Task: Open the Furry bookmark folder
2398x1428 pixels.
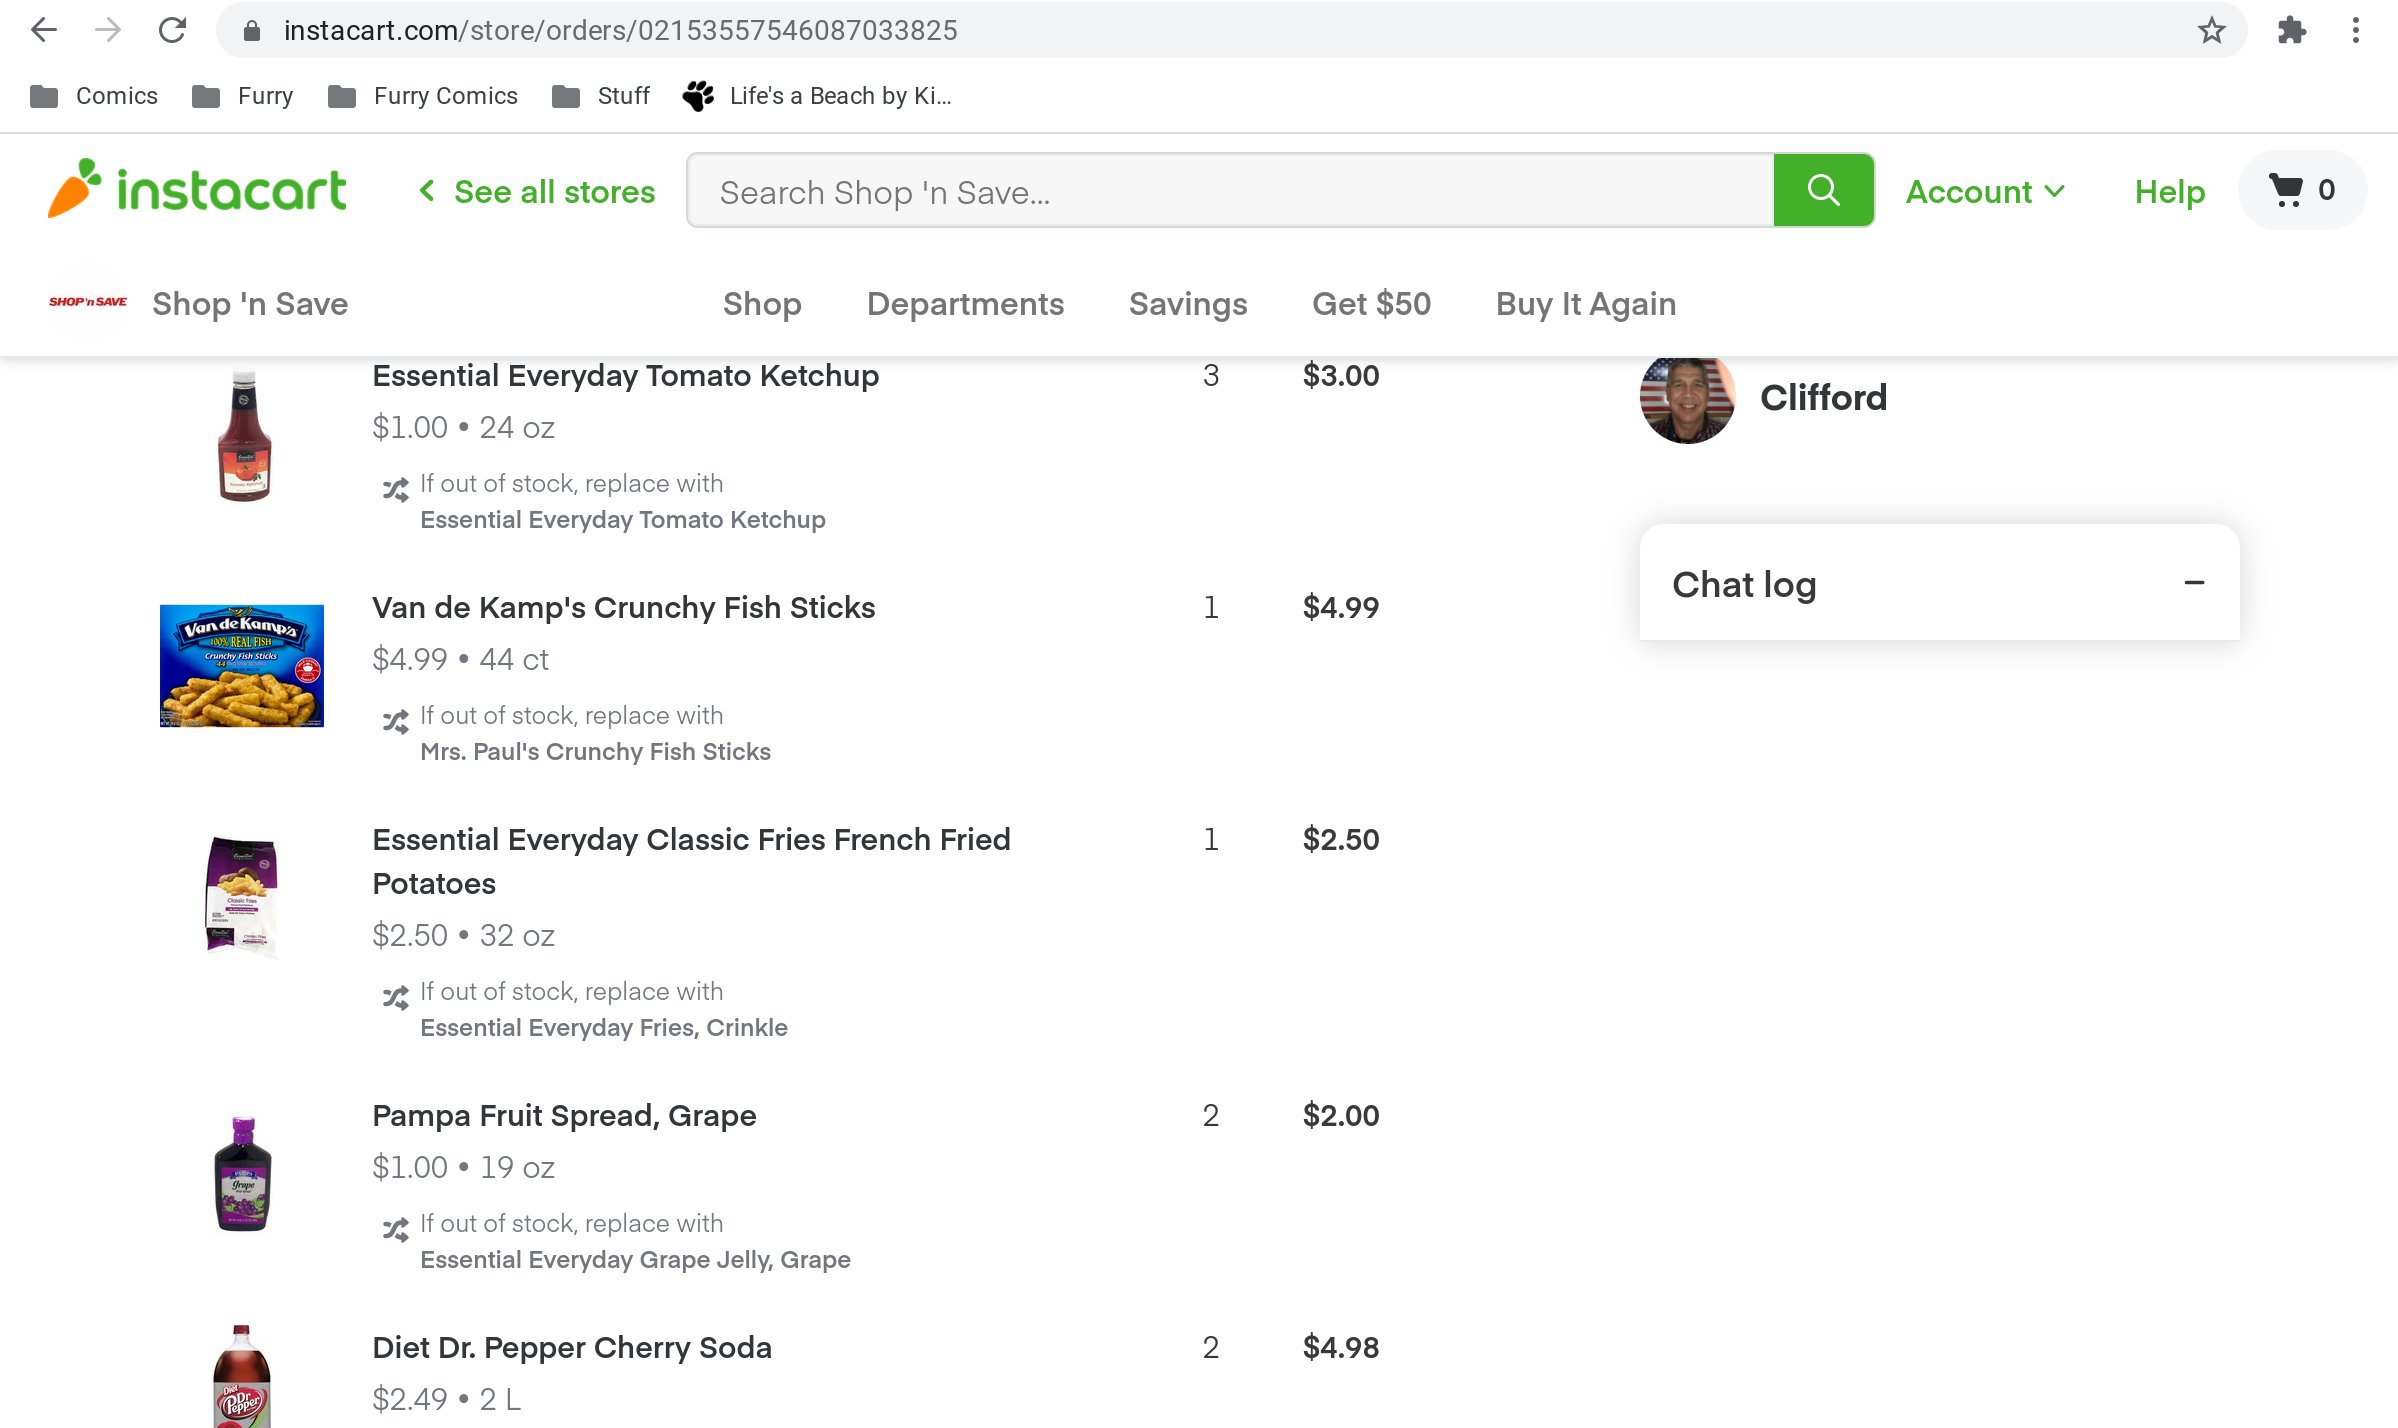Action: (x=243, y=96)
